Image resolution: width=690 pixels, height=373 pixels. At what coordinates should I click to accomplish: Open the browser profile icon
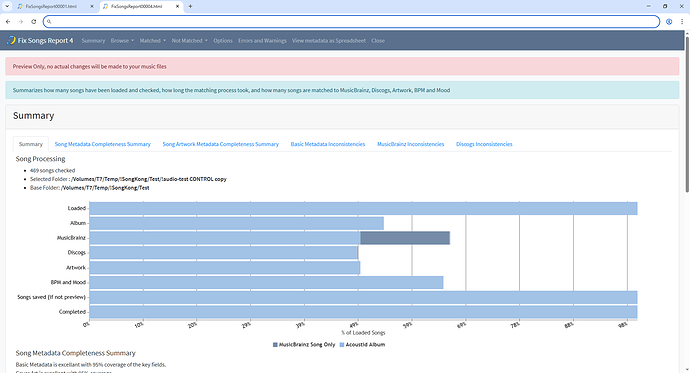coord(669,22)
